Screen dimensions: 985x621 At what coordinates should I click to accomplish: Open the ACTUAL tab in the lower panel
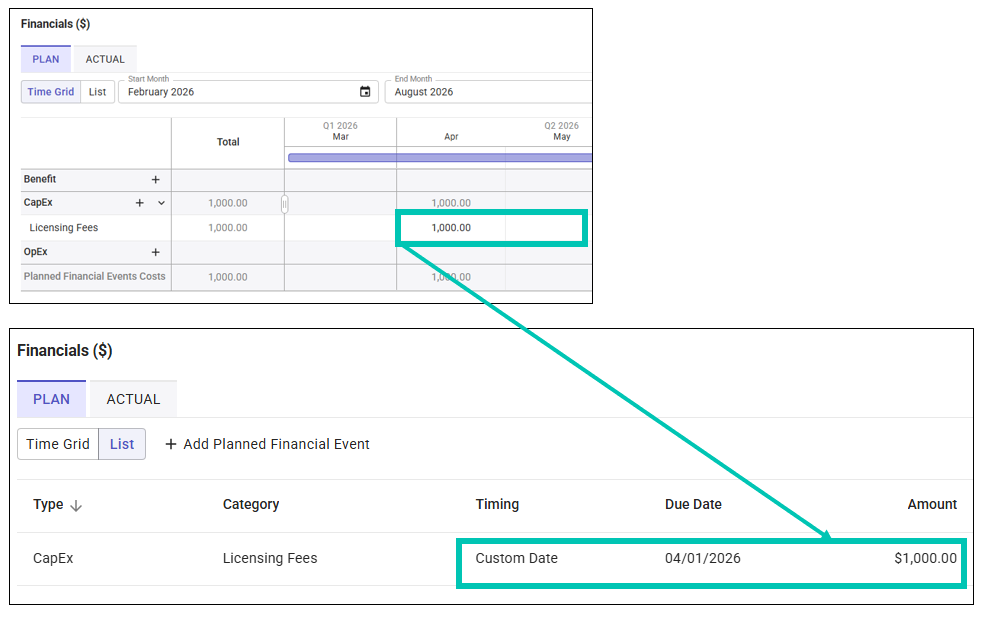(x=133, y=399)
